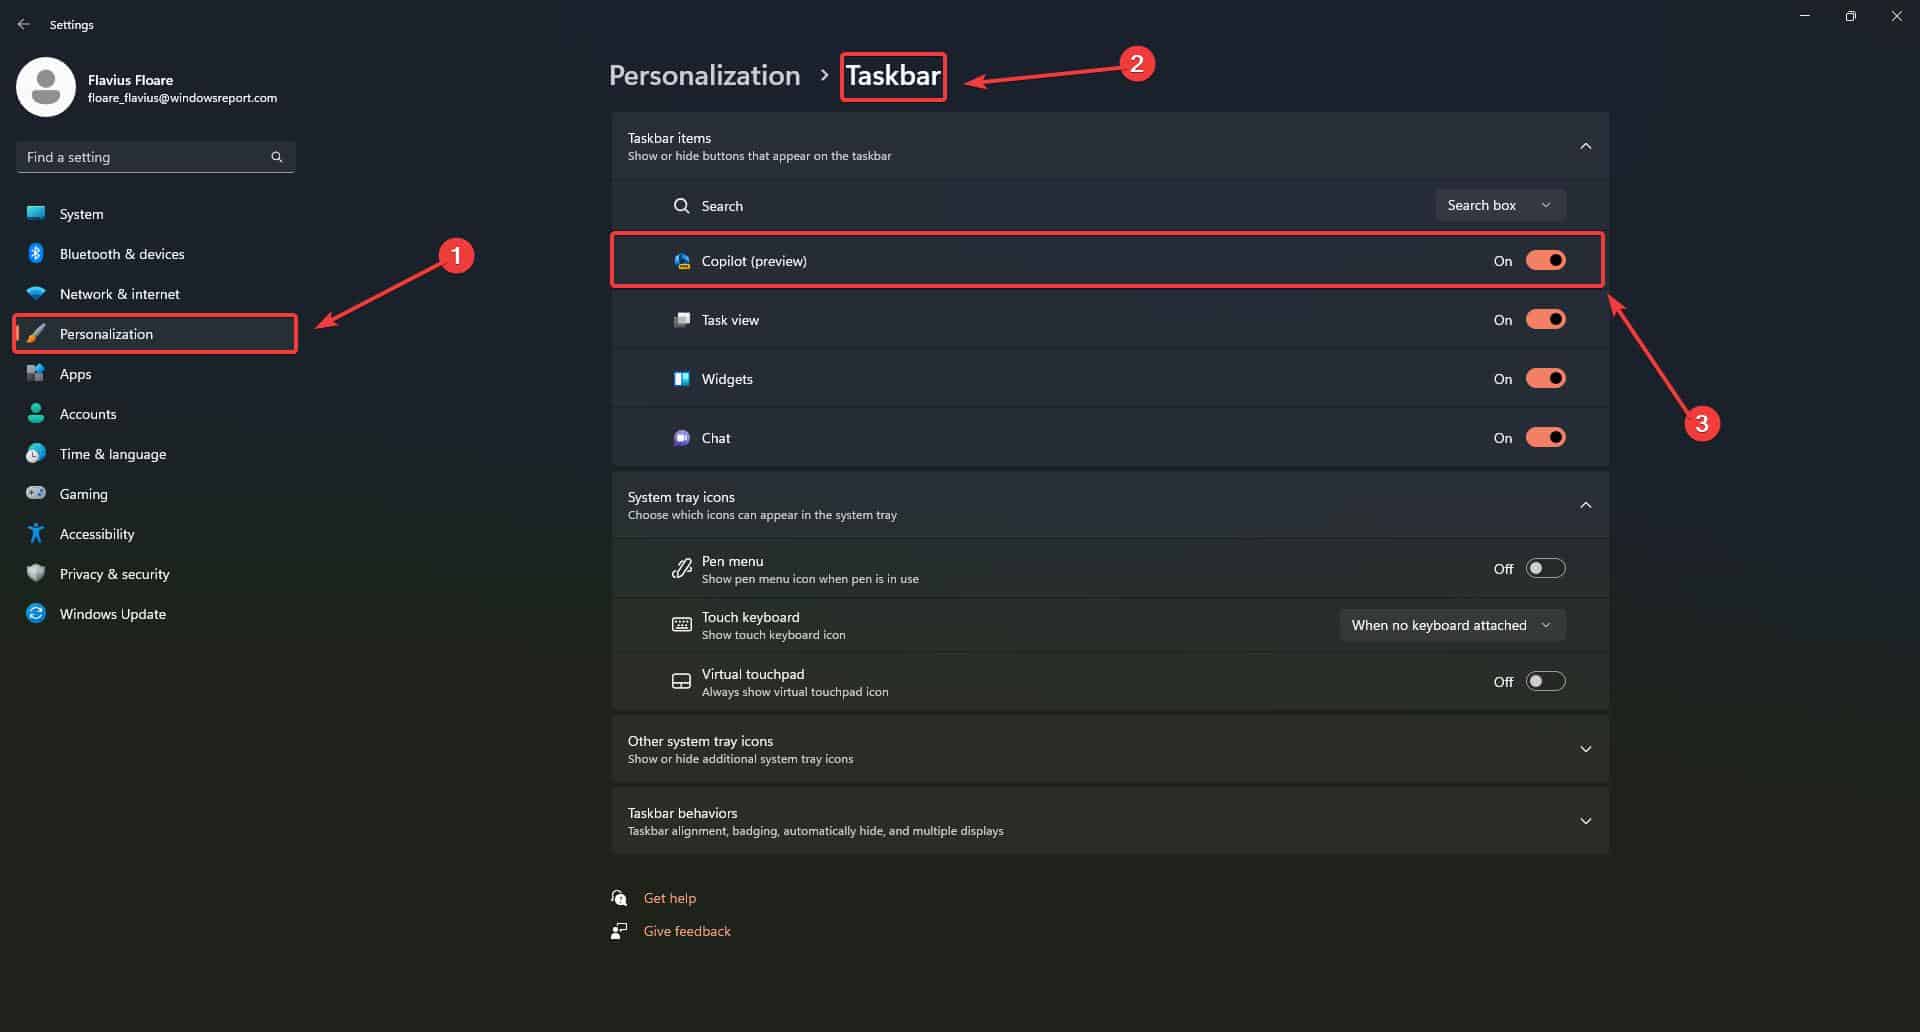Click the Pen menu icon
Viewport: 1920px width, 1032px height.
(x=681, y=569)
